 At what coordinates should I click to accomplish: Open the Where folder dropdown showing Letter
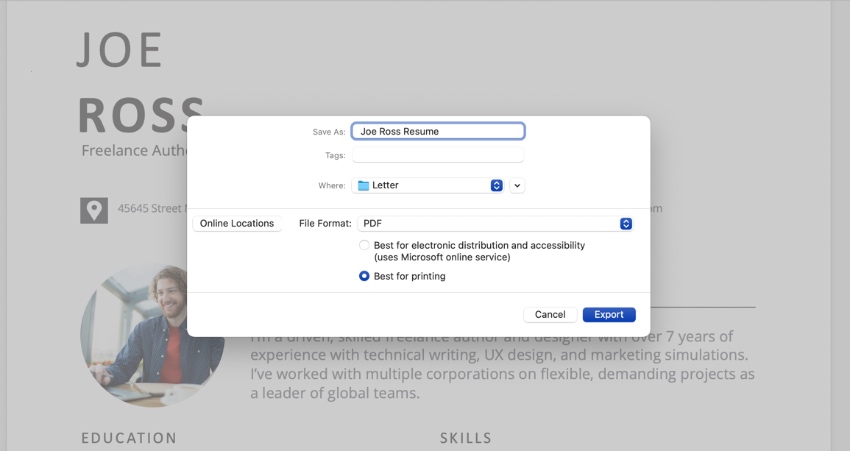tap(428, 185)
